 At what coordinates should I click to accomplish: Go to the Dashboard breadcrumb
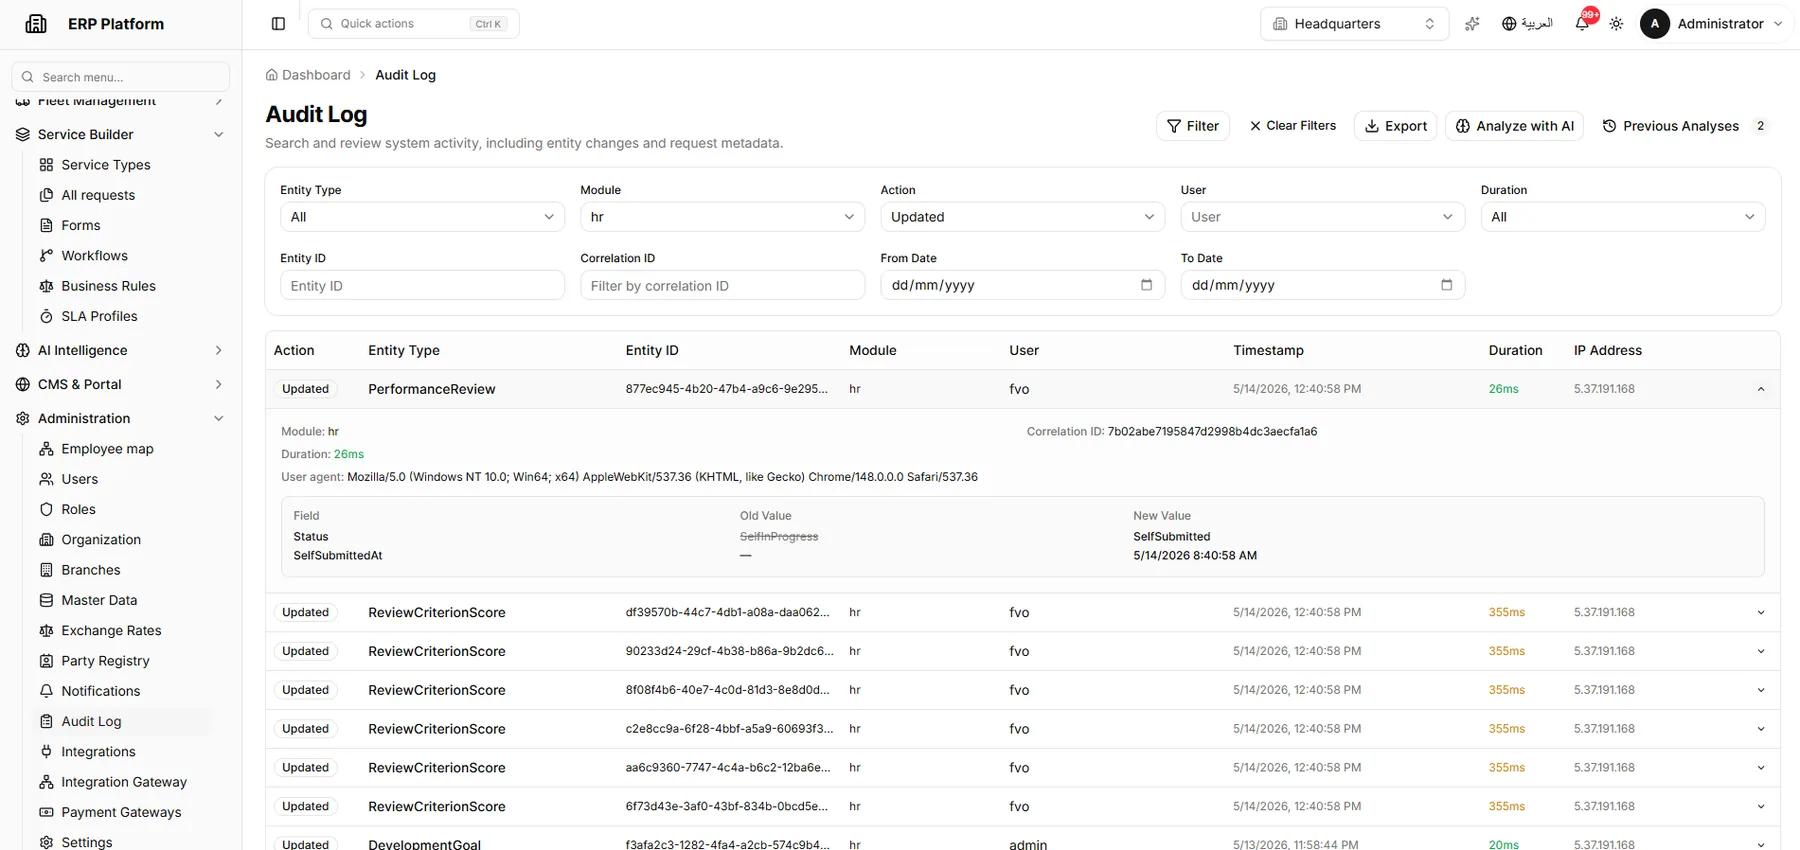[308, 75]
